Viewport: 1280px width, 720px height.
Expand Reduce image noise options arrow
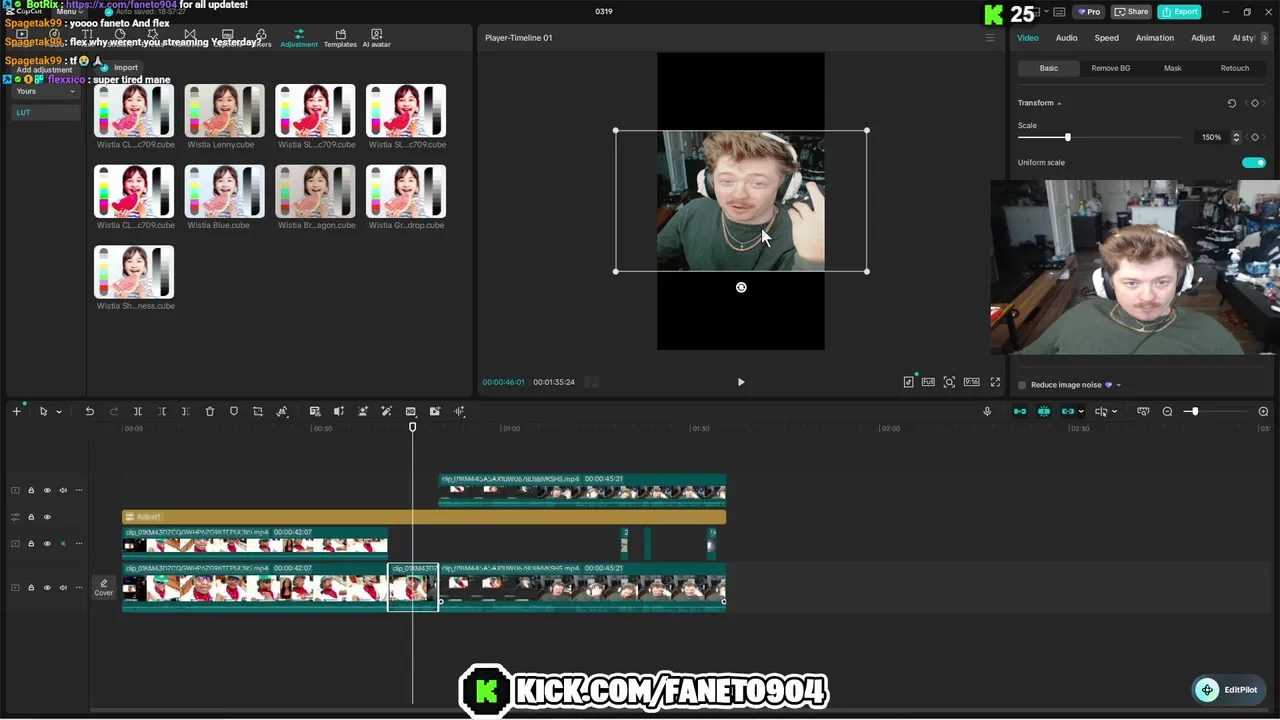click(1118, 385)
